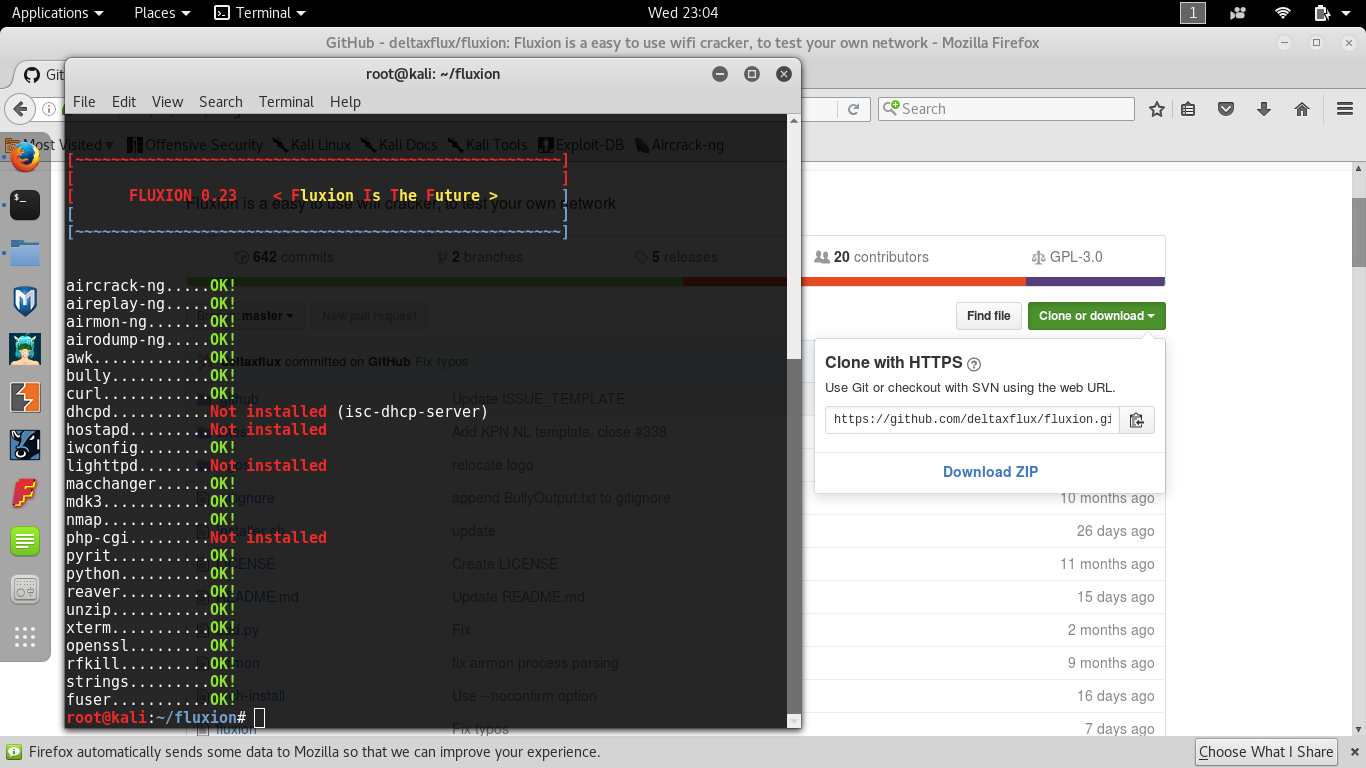Open terminal Help menu
Screen dimensions: 1366x768
pos(345,102)
